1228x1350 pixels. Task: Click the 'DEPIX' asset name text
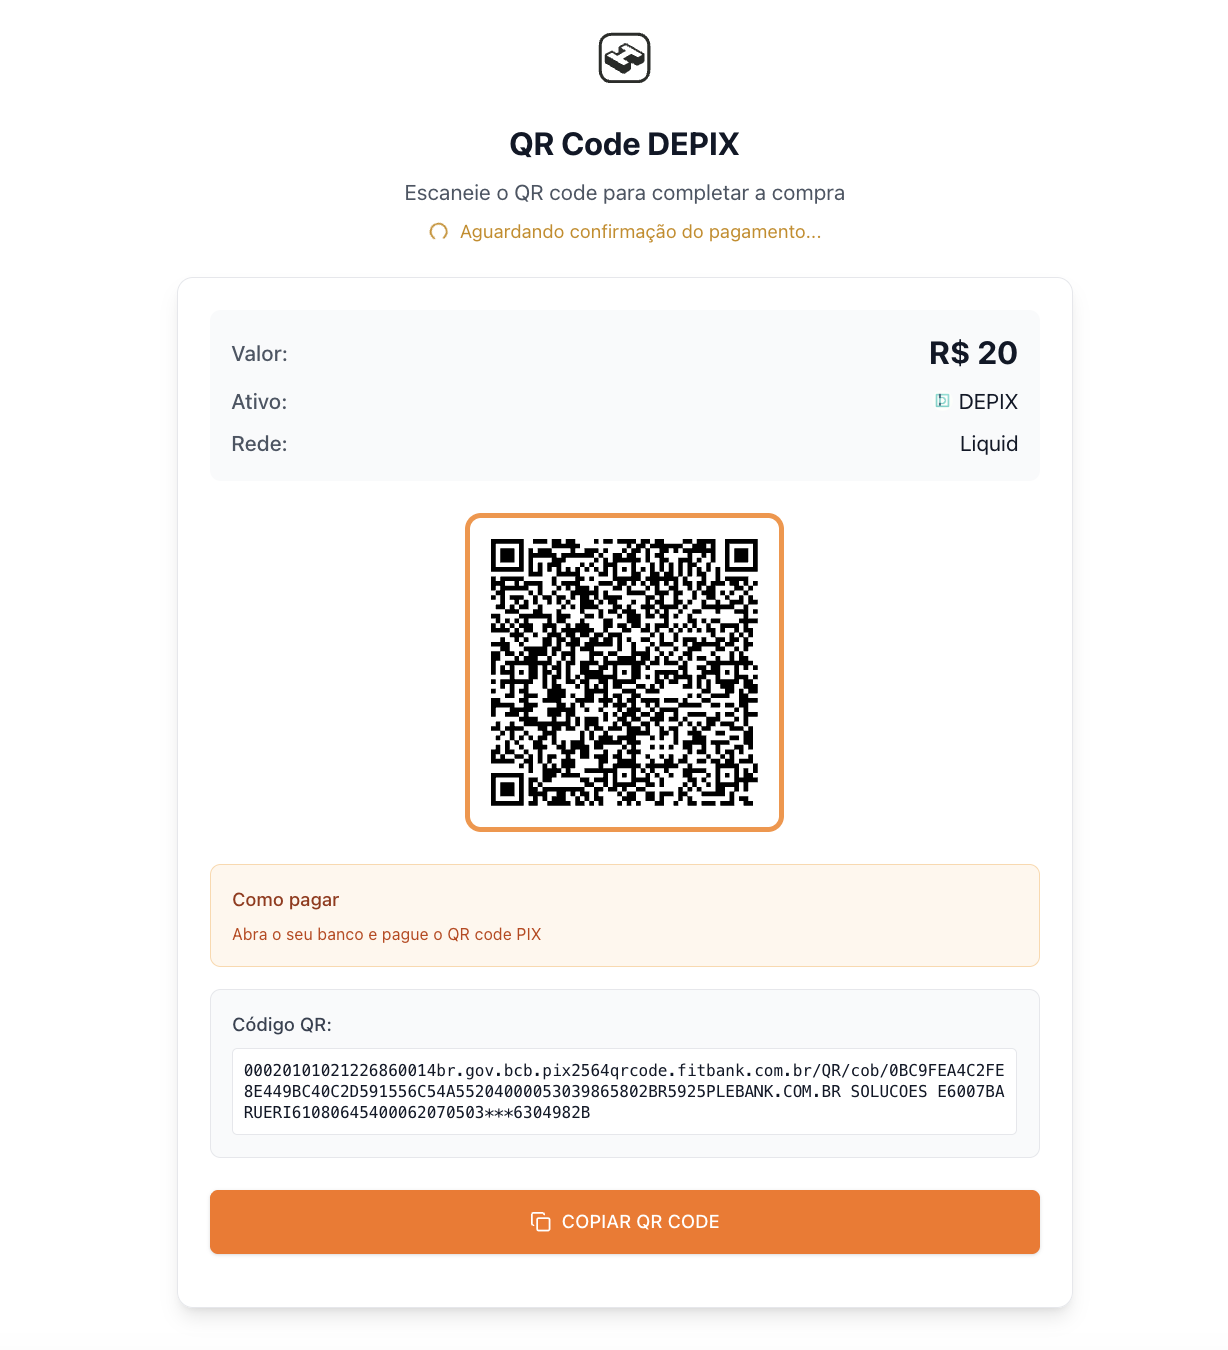pos(988,402)
